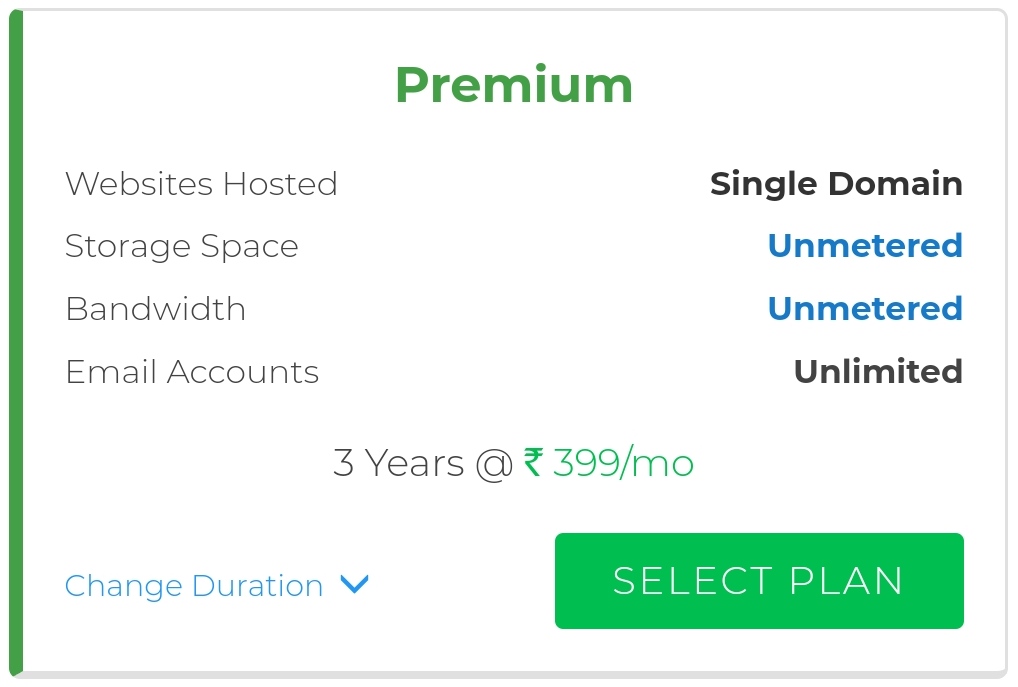Click the Websites Hosted label
The image size is (1018, 687).
pos(201,184)
